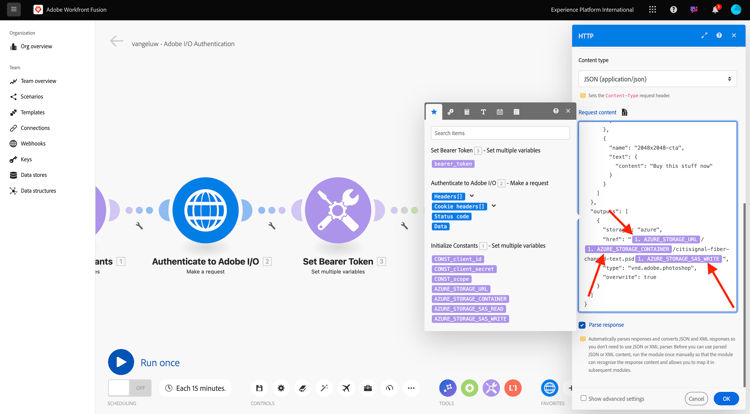Switch to the math functions calculator tab
The height and width of the screenshot is (414, 750).
pos(467,112)
